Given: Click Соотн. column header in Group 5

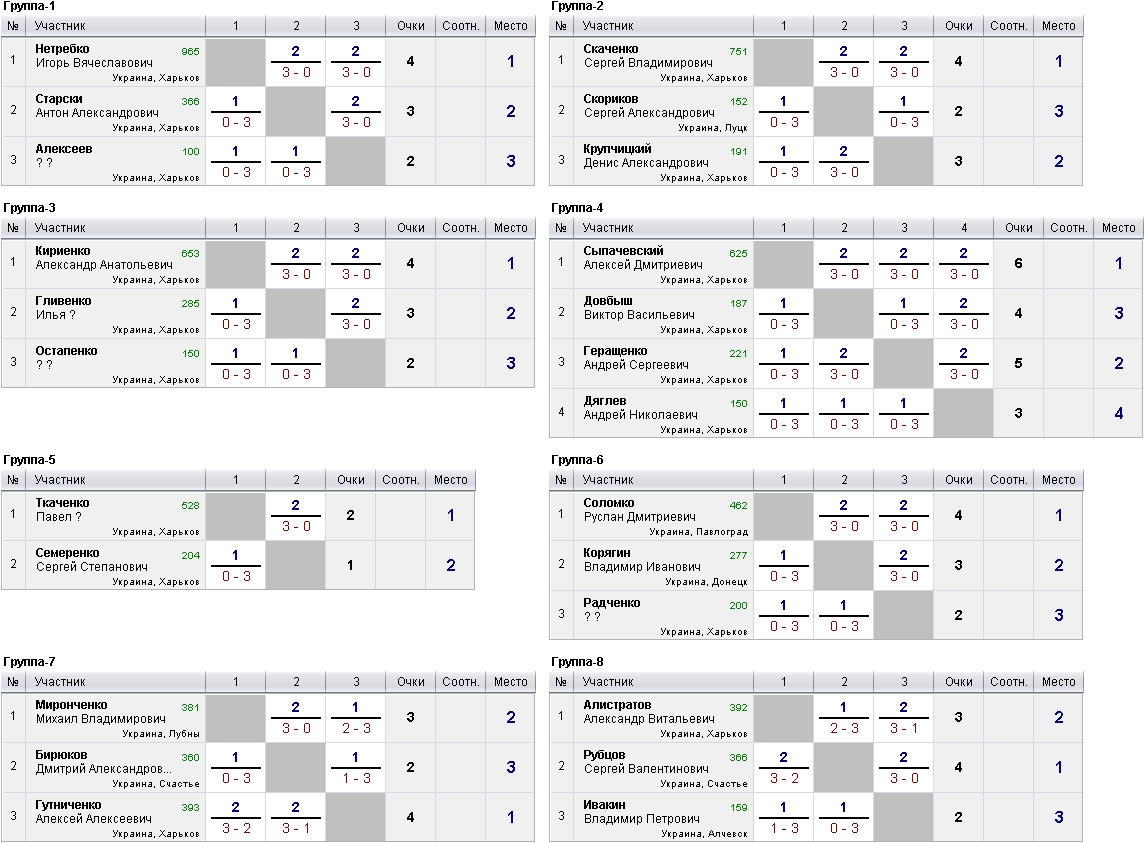Looking at the screenshot, I should pyautogui.click(x=400, y=480).
